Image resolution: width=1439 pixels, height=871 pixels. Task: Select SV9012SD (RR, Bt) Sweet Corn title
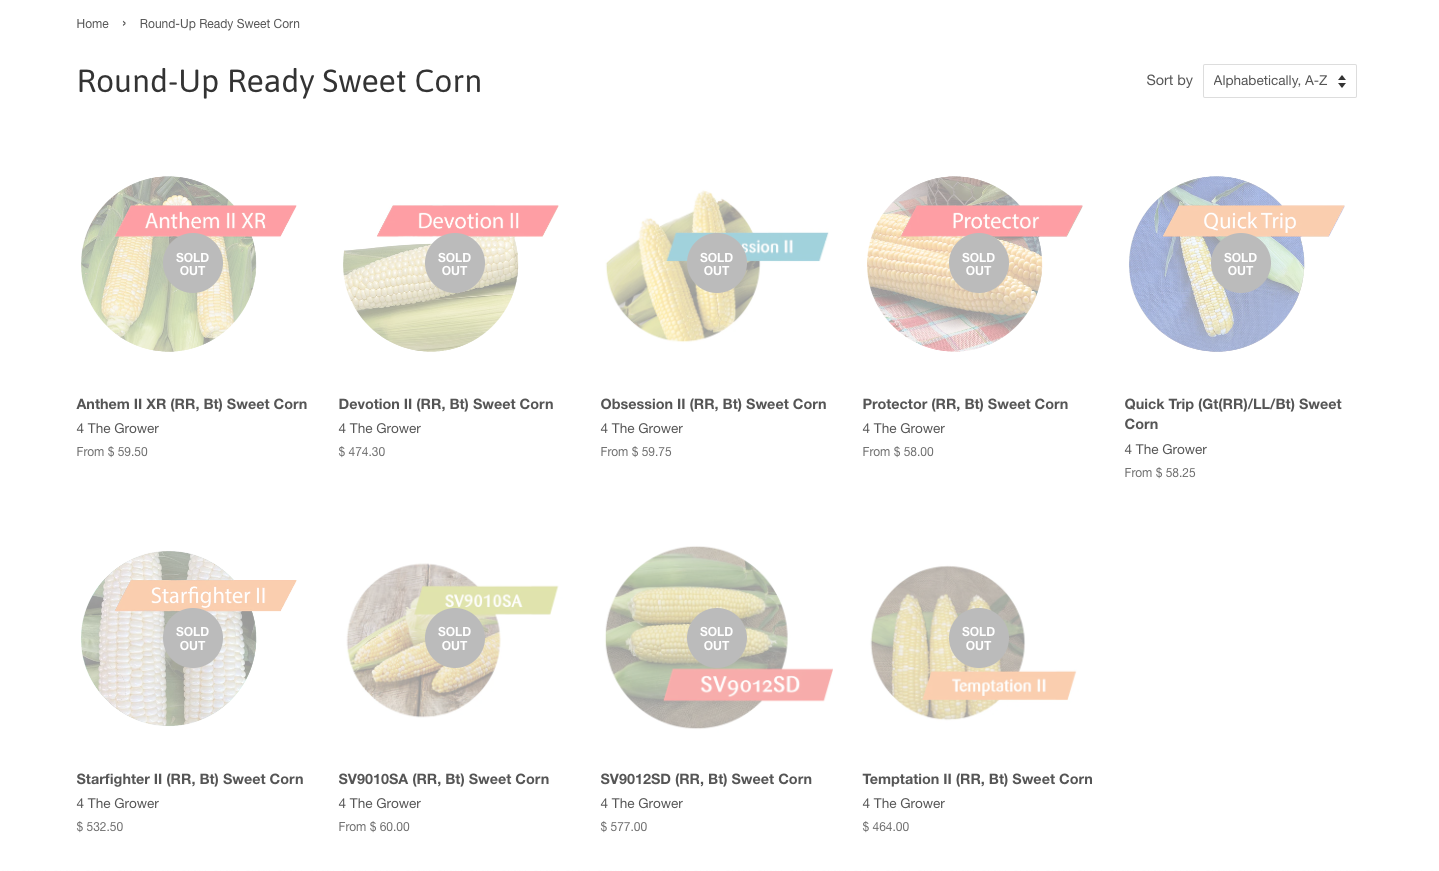tap(706, 779)
